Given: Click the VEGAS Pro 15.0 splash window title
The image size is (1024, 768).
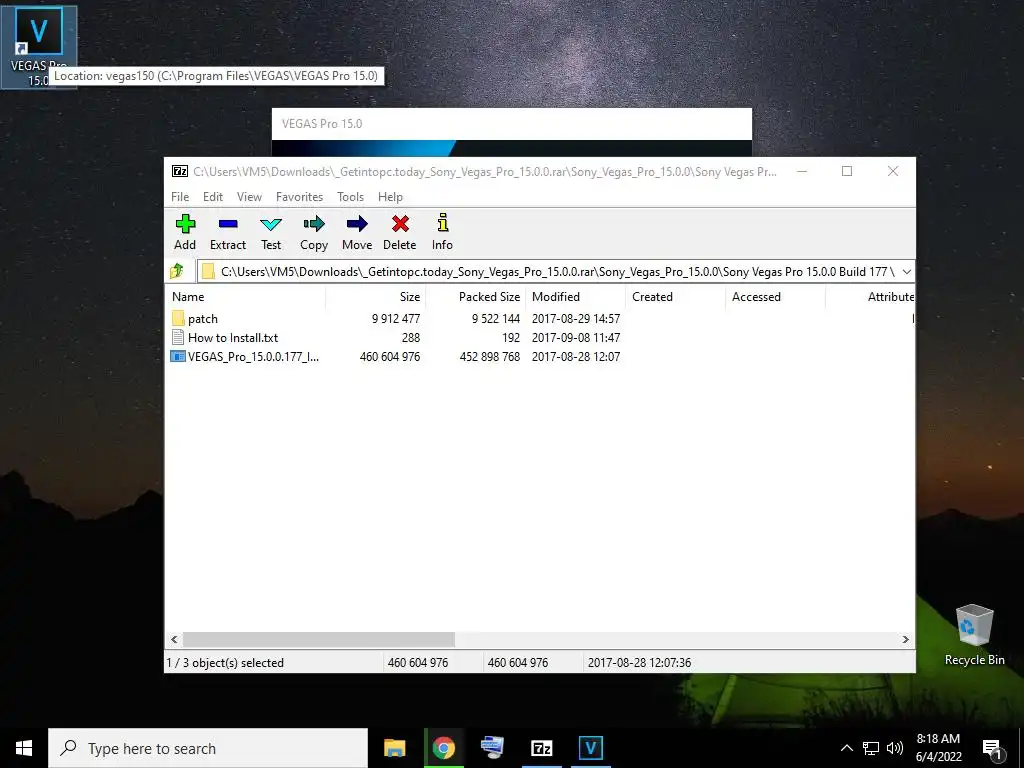Looking at the screenshot, I should [322, 124].
